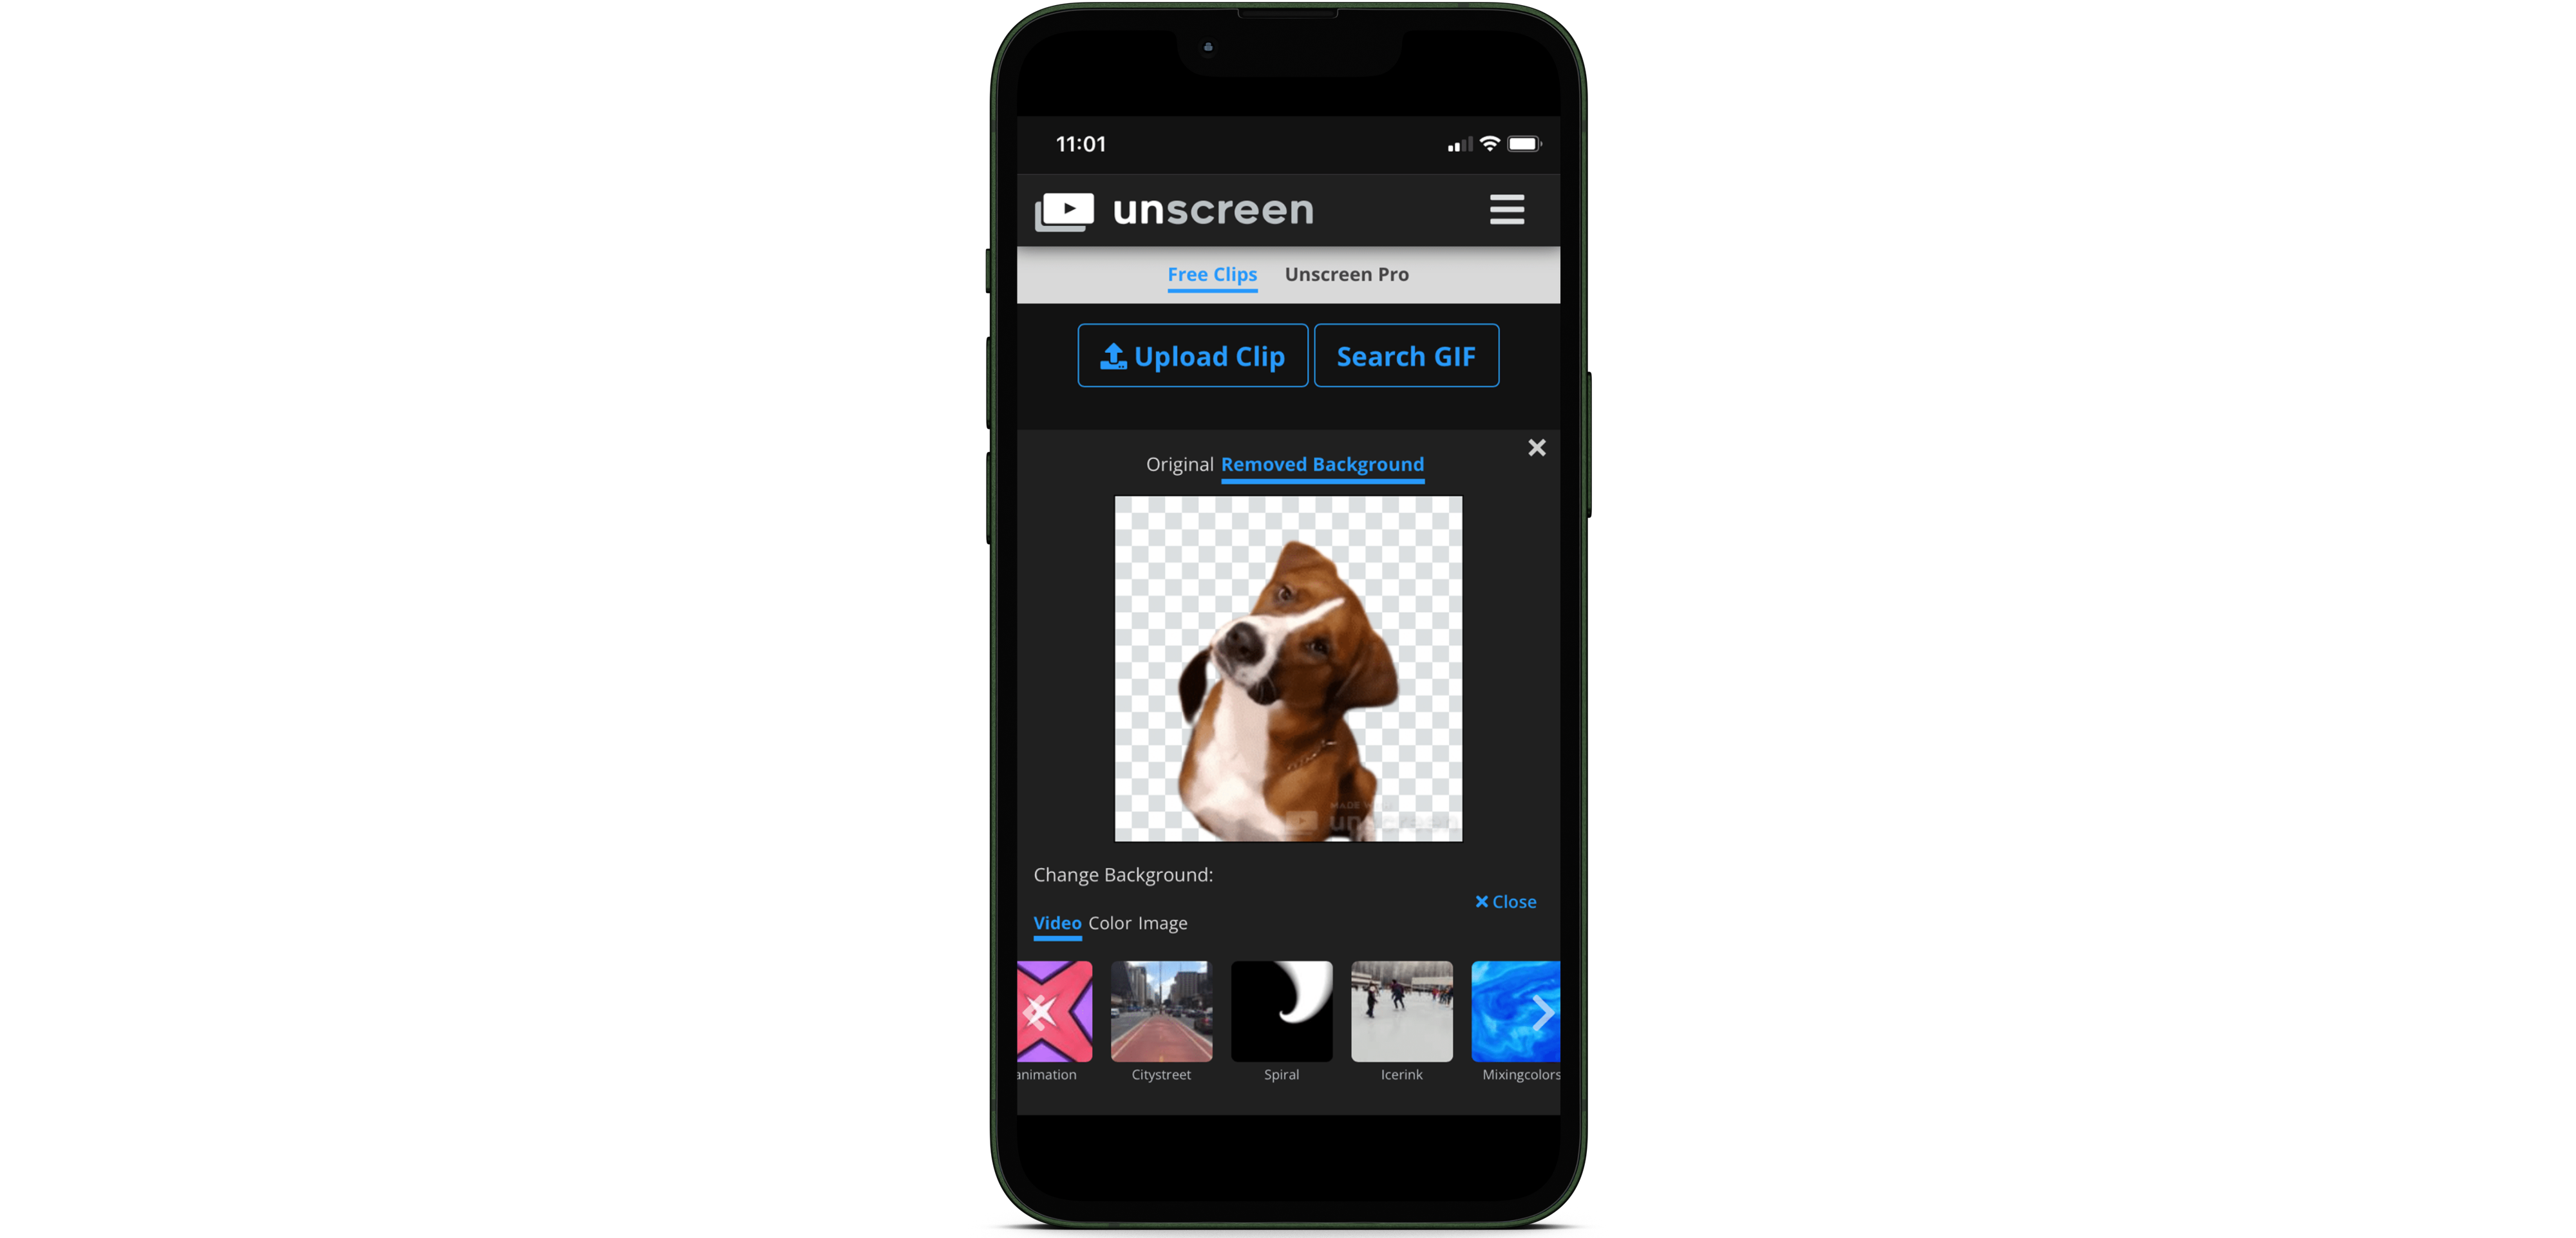The image size is (2576, 1238).
Task: Switch to the Free Clips tab
Action: 1213,274
